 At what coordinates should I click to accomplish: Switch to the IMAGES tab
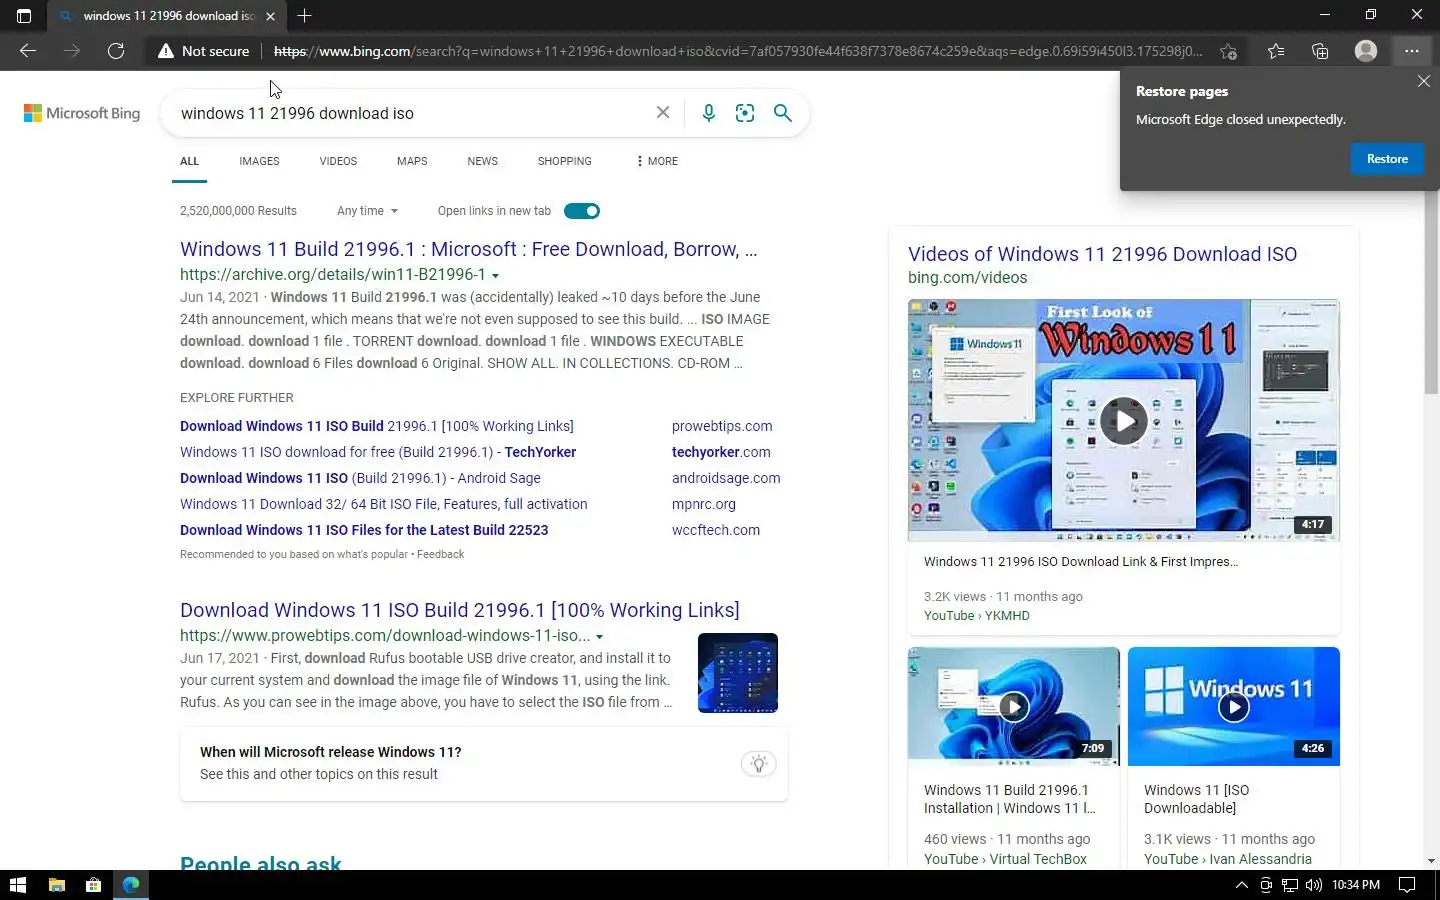pos(259,161)
